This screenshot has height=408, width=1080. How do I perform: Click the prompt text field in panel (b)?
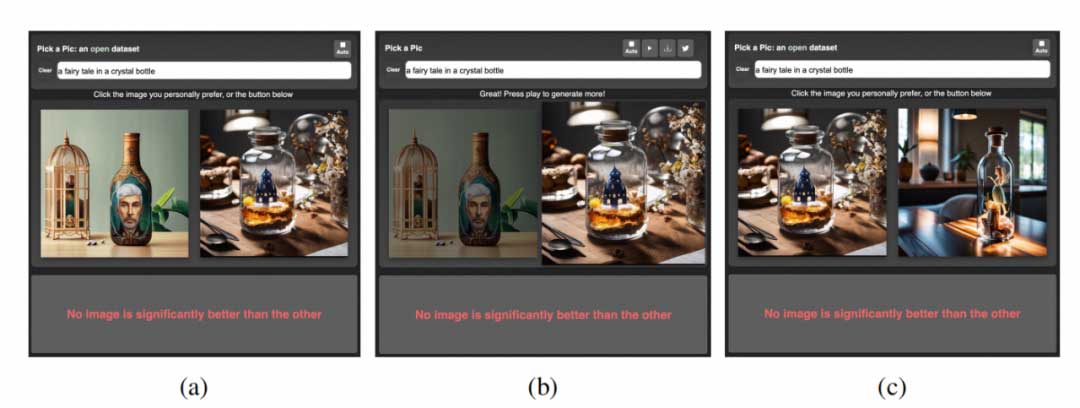coord(553,70)
